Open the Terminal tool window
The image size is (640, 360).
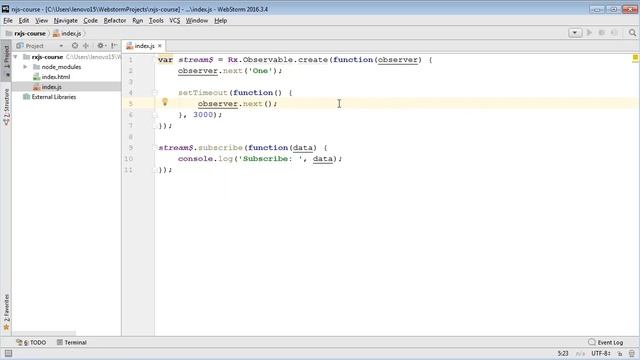[71, 342]
